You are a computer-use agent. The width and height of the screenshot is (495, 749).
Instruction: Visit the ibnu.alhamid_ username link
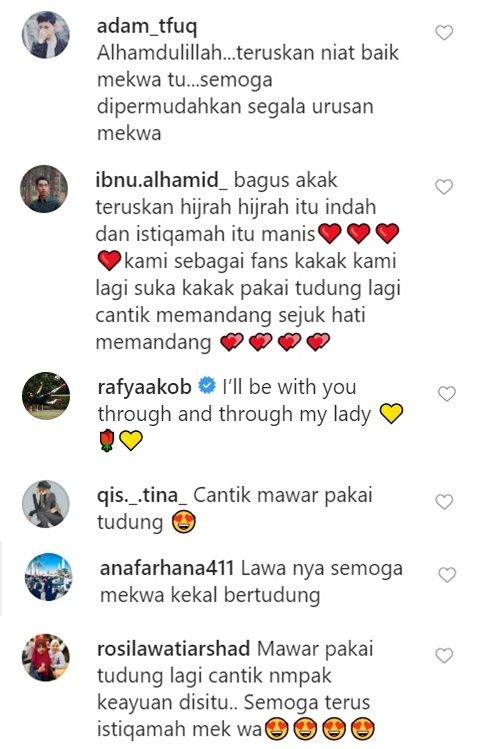tap(162, 181)
